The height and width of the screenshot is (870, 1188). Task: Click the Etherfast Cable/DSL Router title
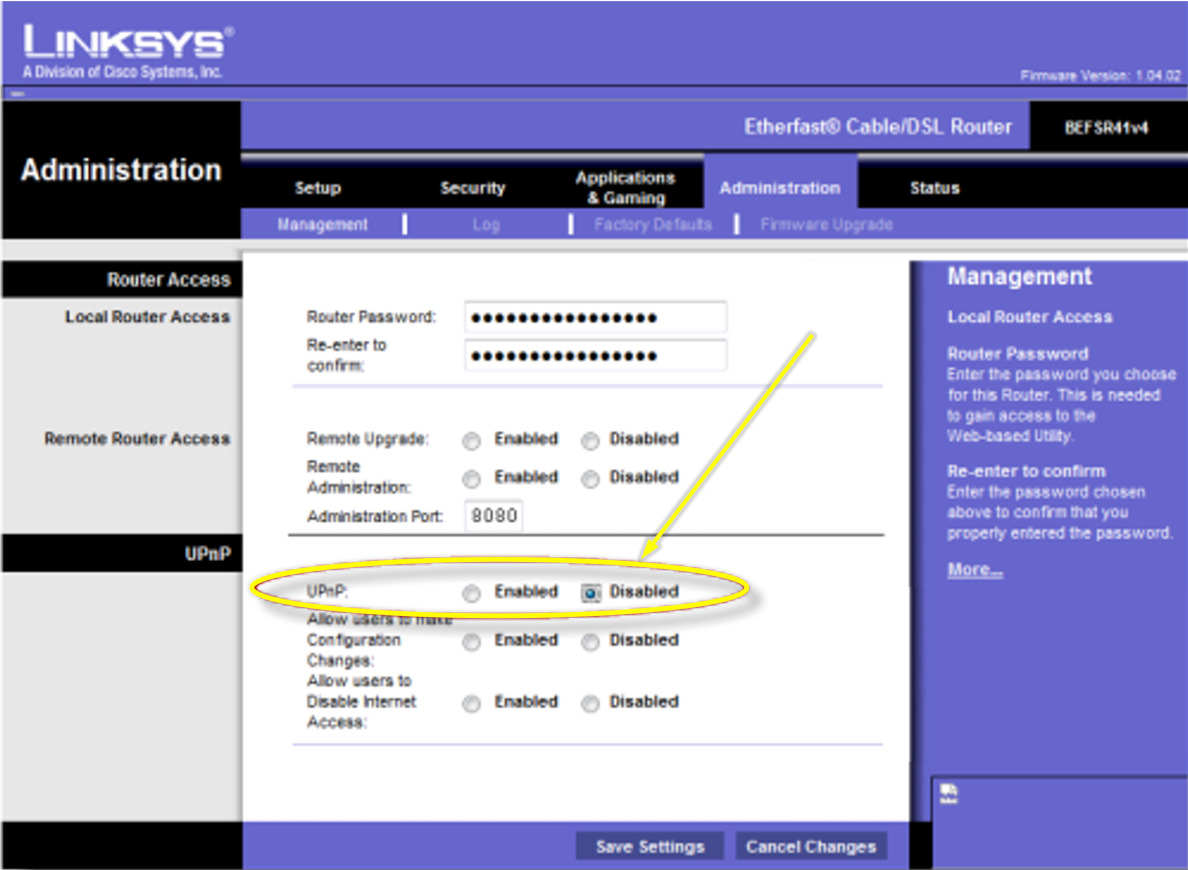(877, 127)
